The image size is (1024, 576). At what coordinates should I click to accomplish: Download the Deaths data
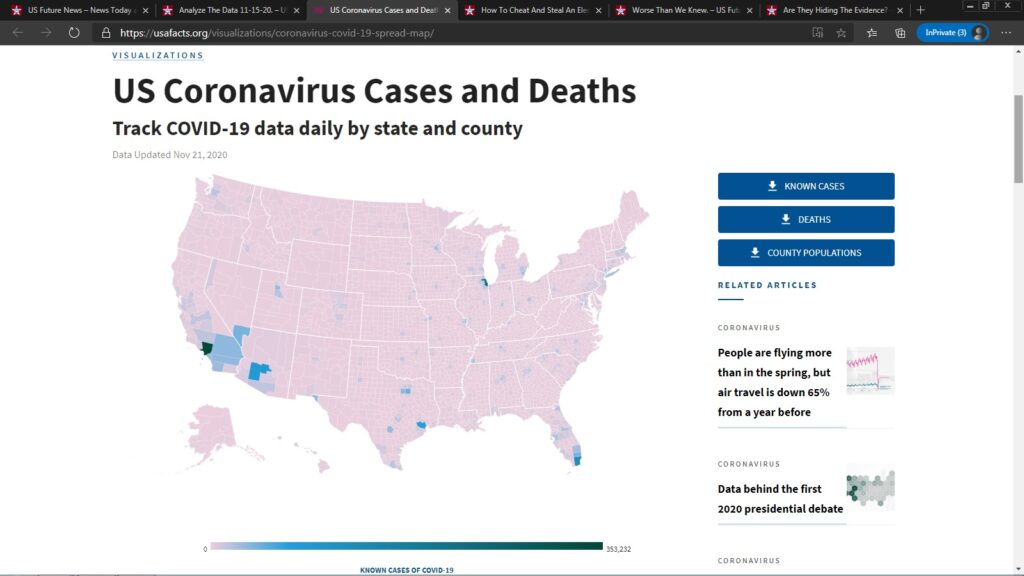coord(805,219)
